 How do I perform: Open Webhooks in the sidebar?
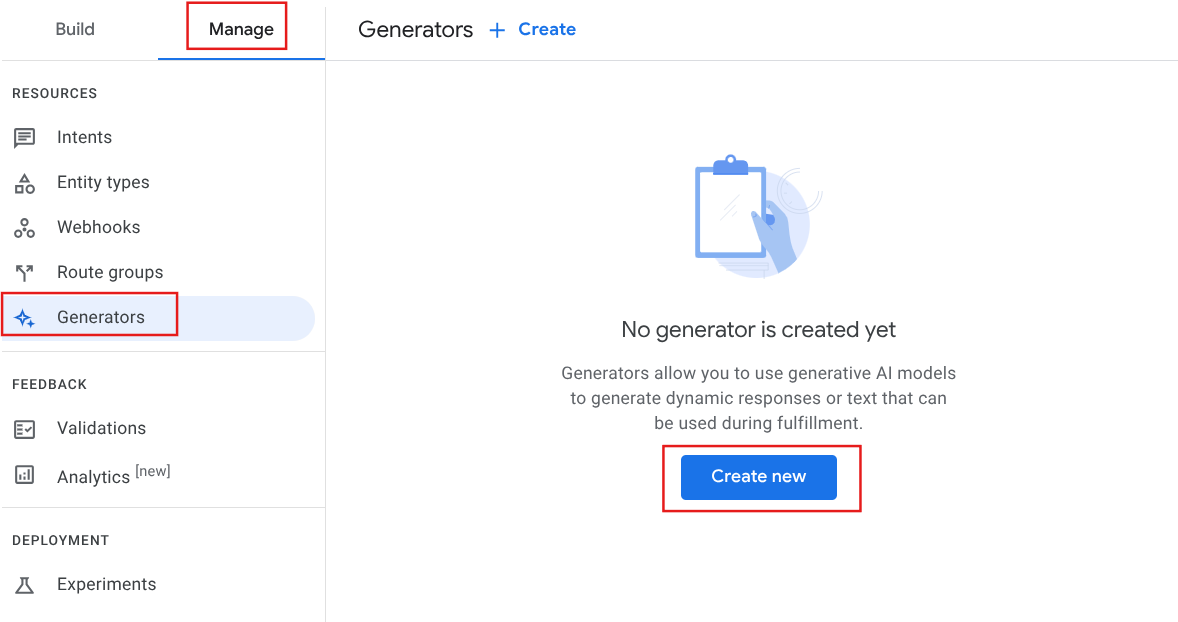pos(98,227)
